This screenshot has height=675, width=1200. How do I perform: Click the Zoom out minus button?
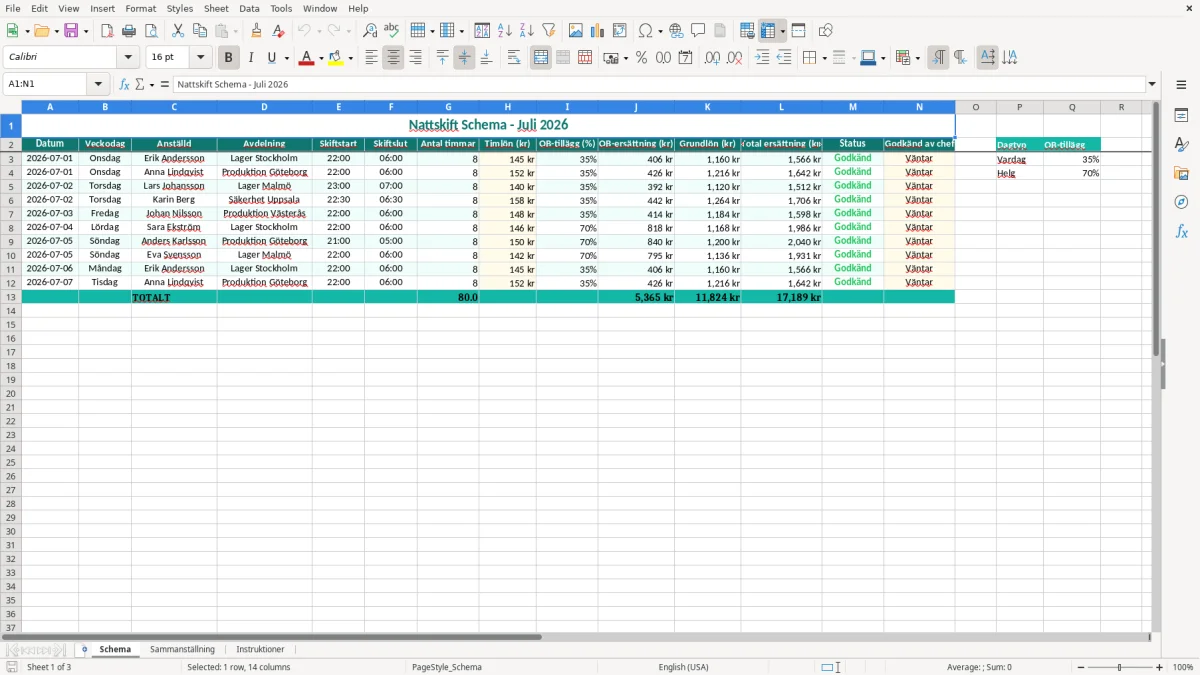click(1081, 667)
